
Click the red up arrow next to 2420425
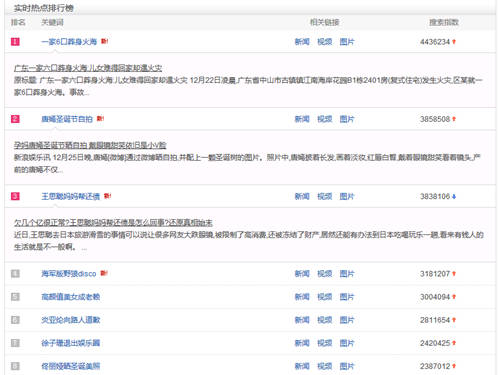pyautogui.click(x=454, y=343)
